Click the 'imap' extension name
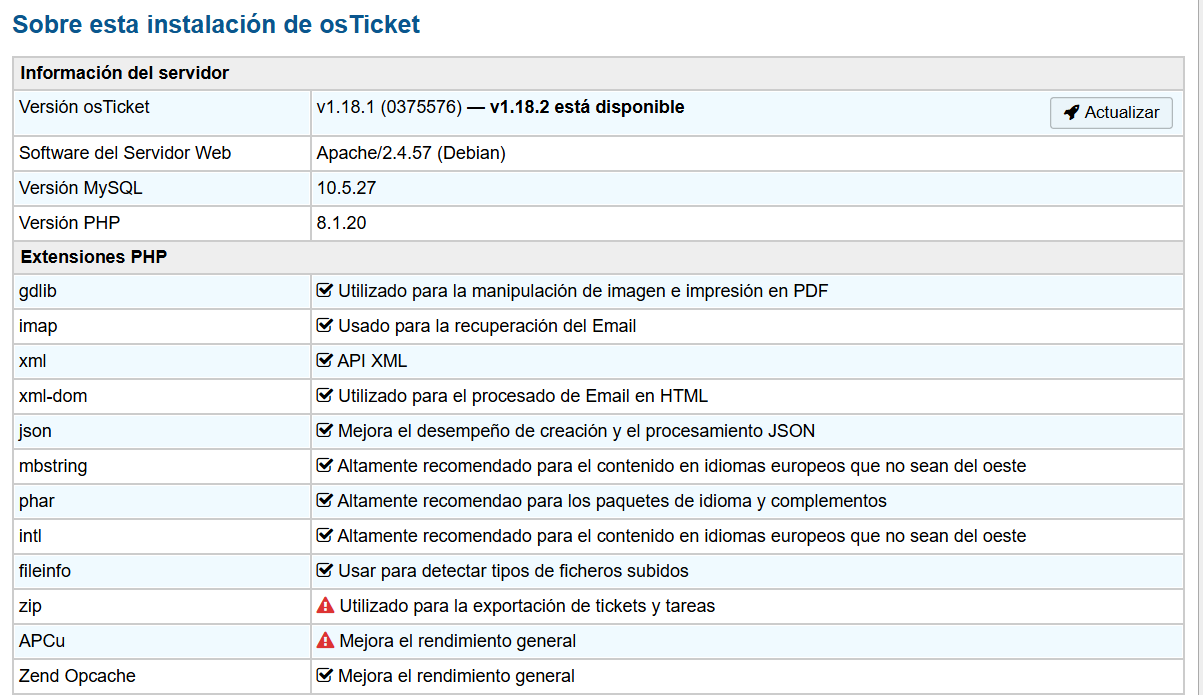The height and width of the screenshot is (695, 1203). tap(39, 326)
